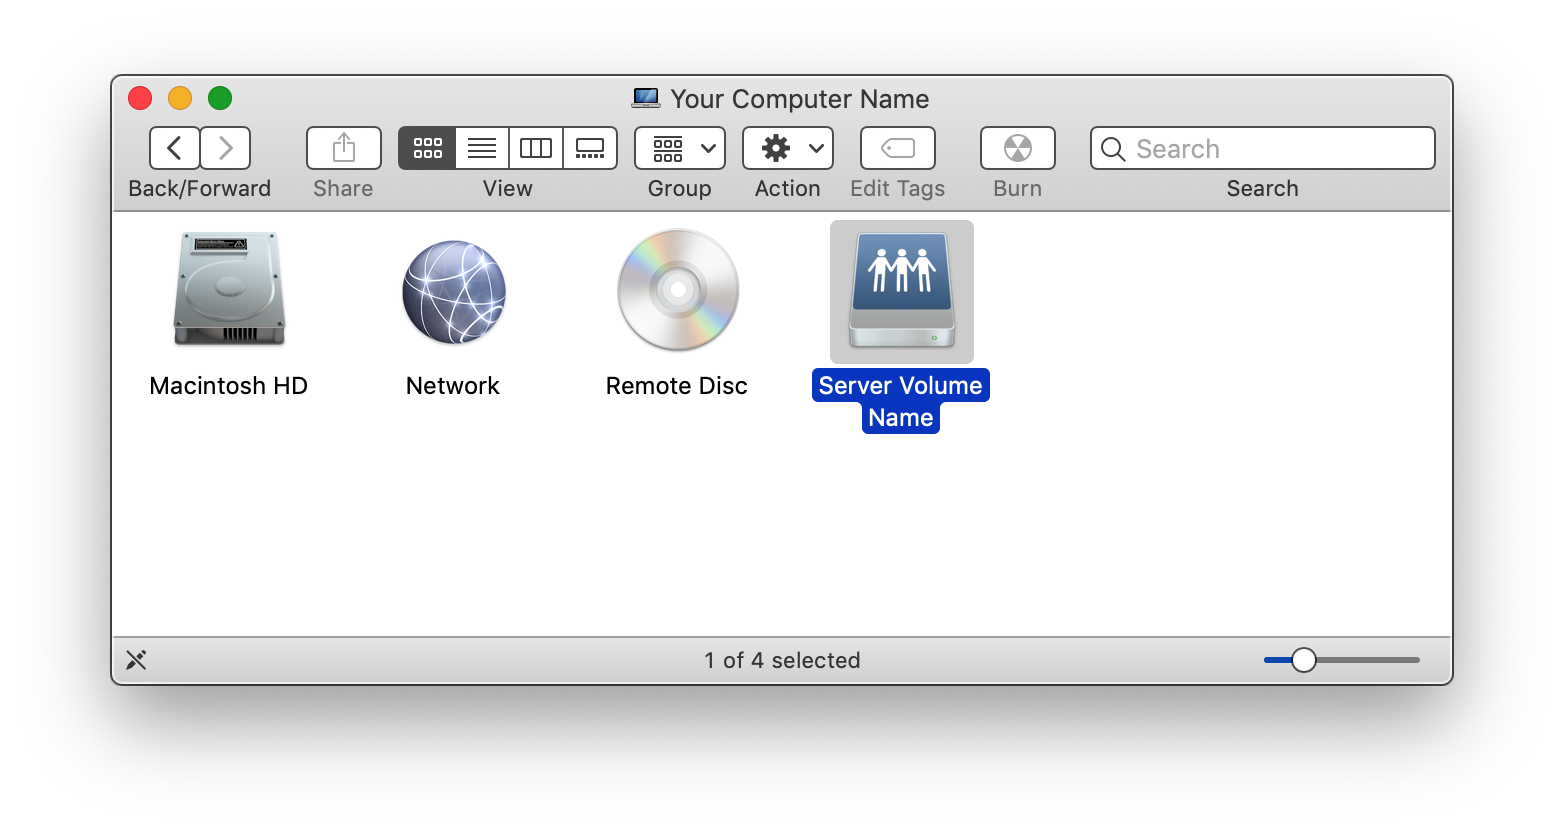
Task: Zoom the window with the green button
Action: (220, 98)
